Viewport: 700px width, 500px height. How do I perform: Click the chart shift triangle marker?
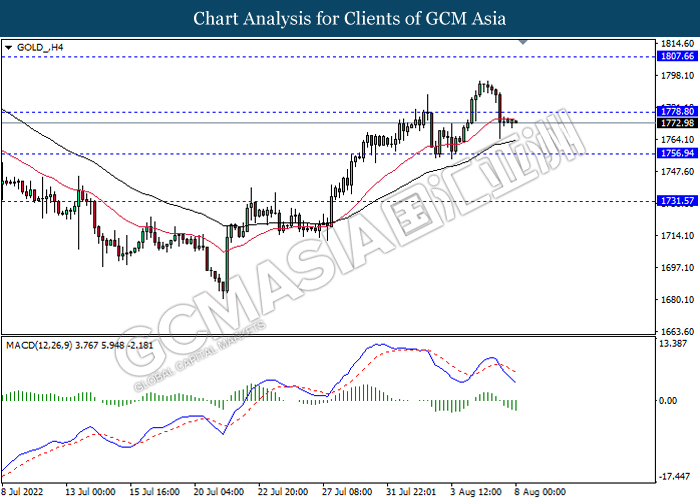[523, 42]
